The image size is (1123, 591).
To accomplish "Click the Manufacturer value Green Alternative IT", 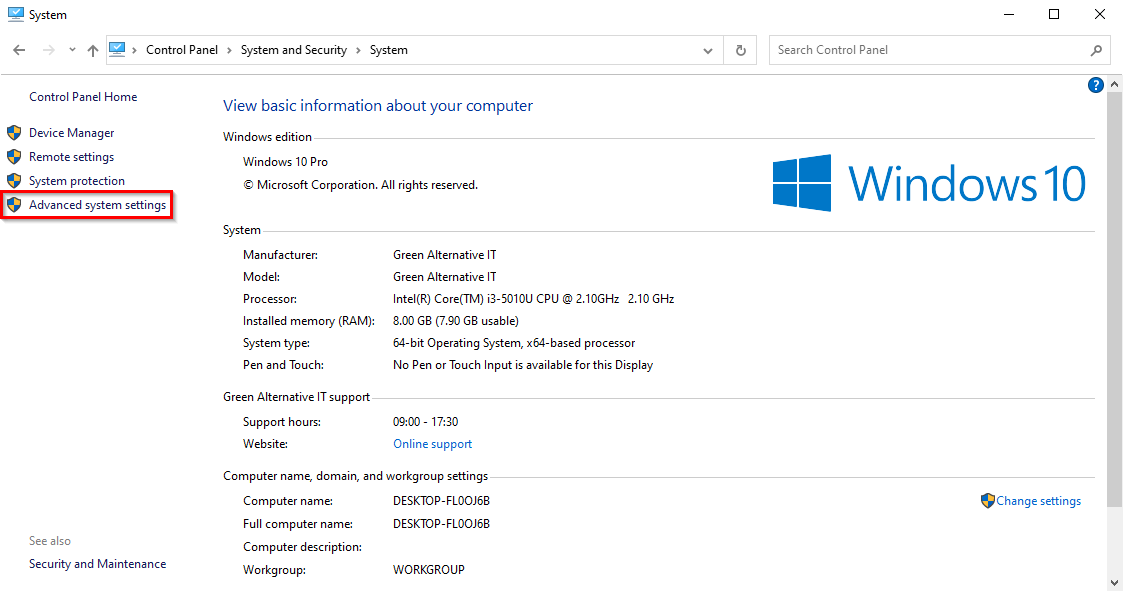I will pos(444,255).
